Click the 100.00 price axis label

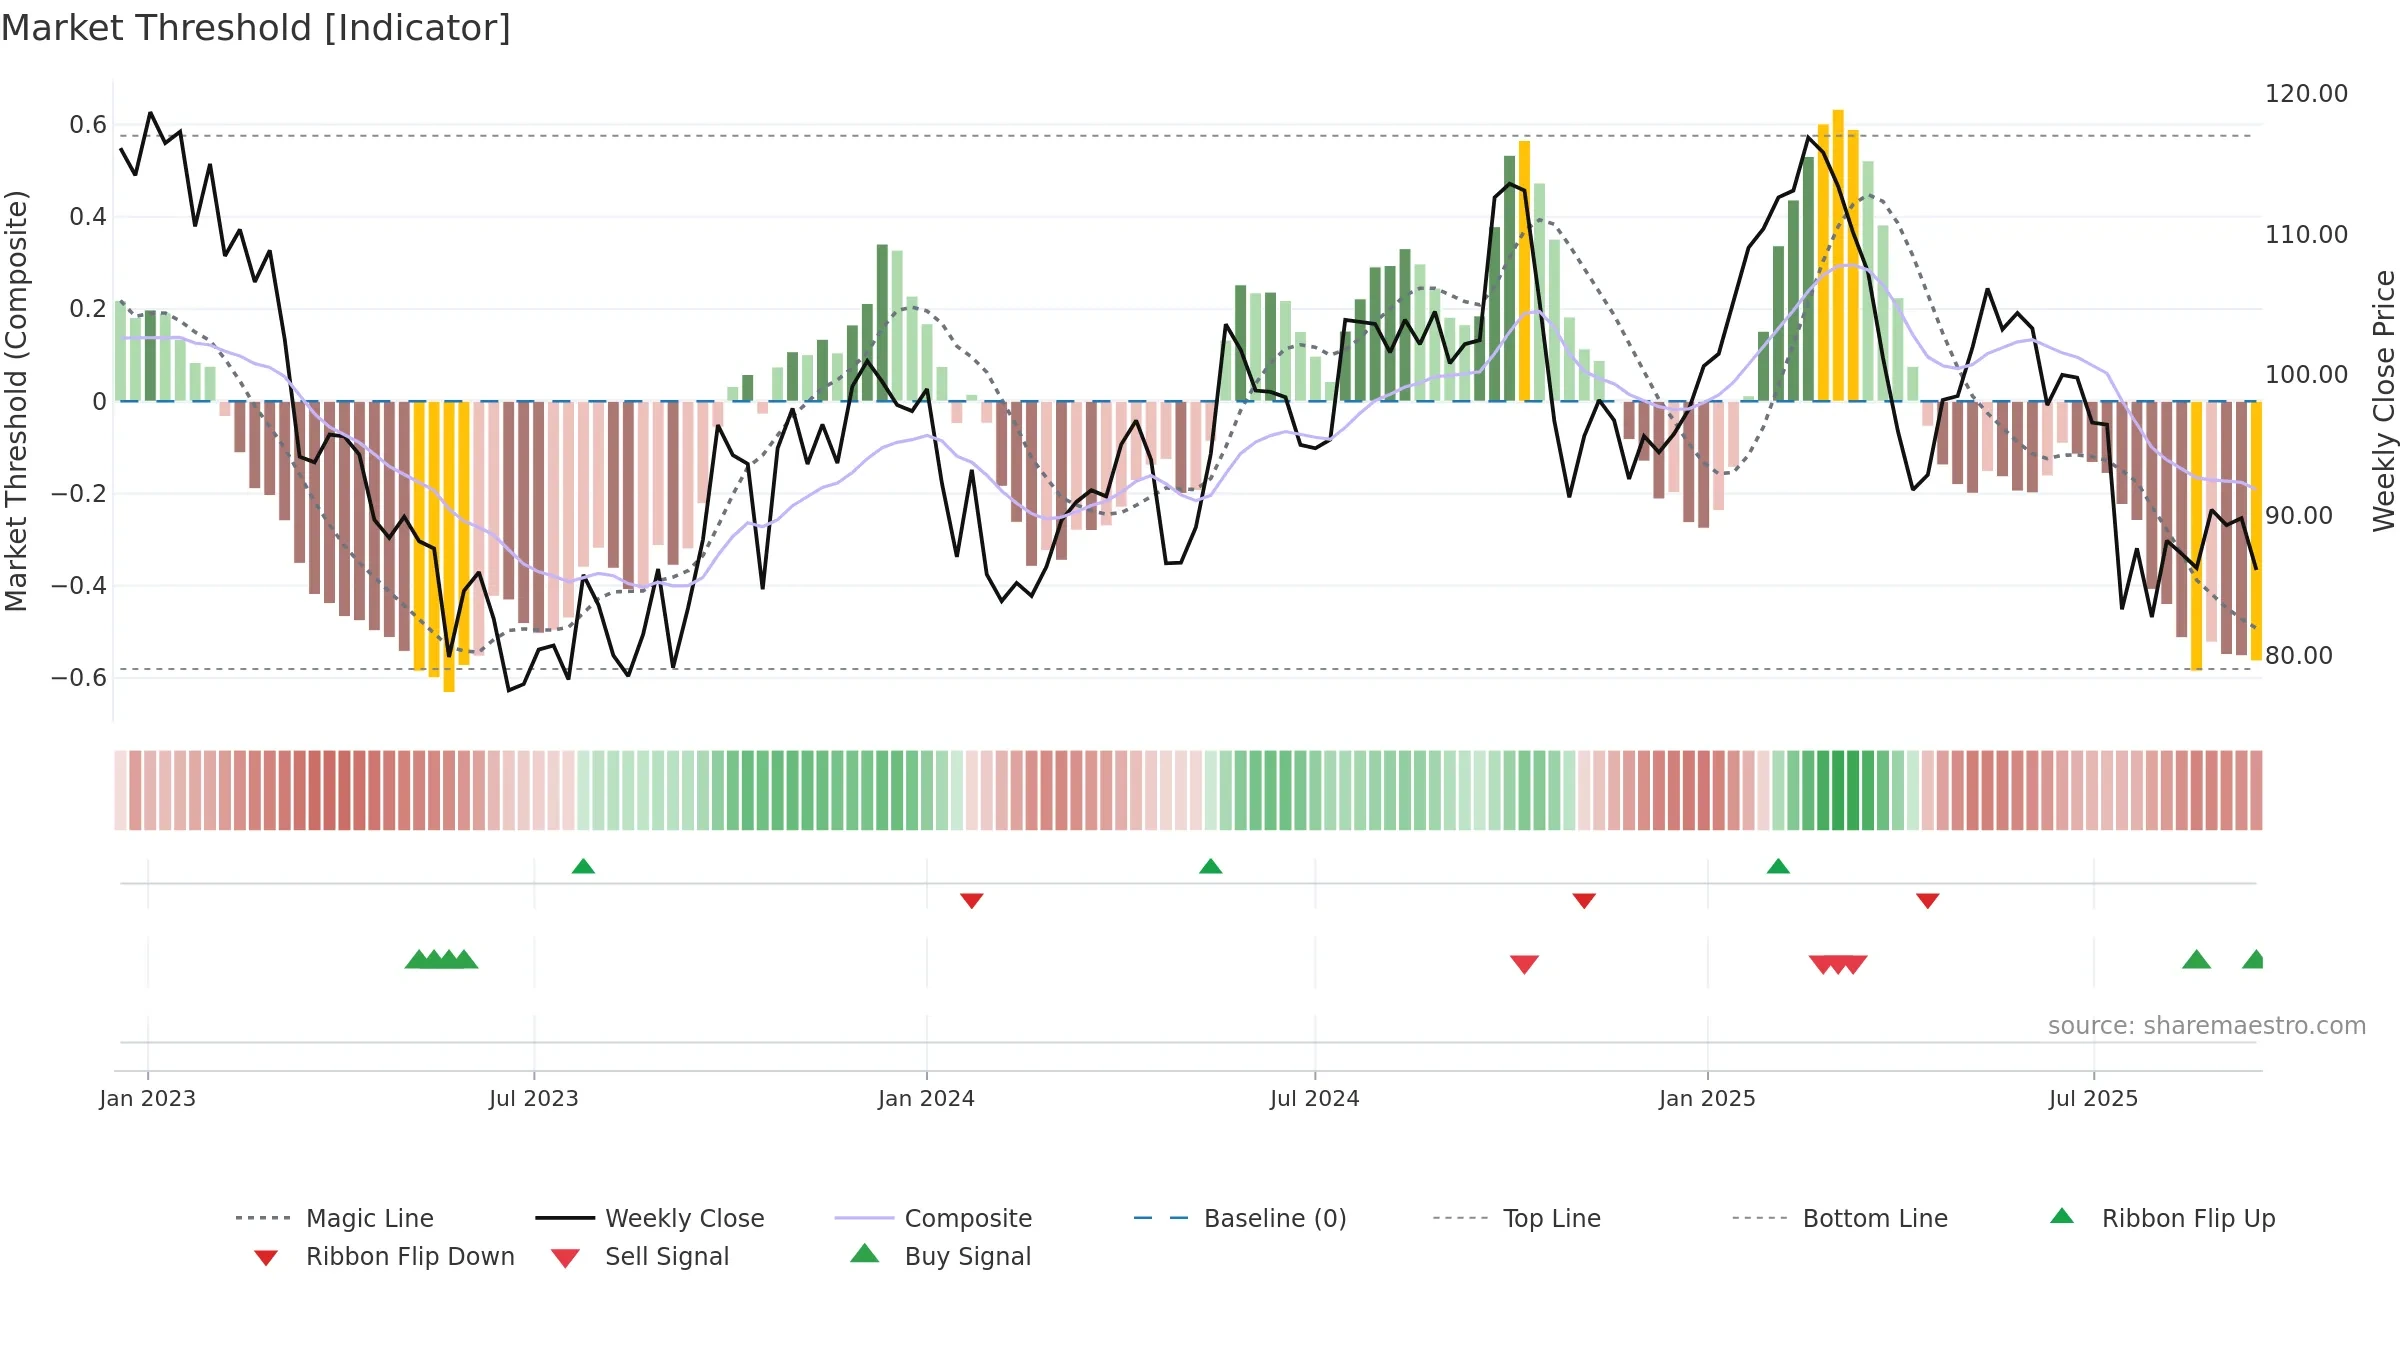2307,375
